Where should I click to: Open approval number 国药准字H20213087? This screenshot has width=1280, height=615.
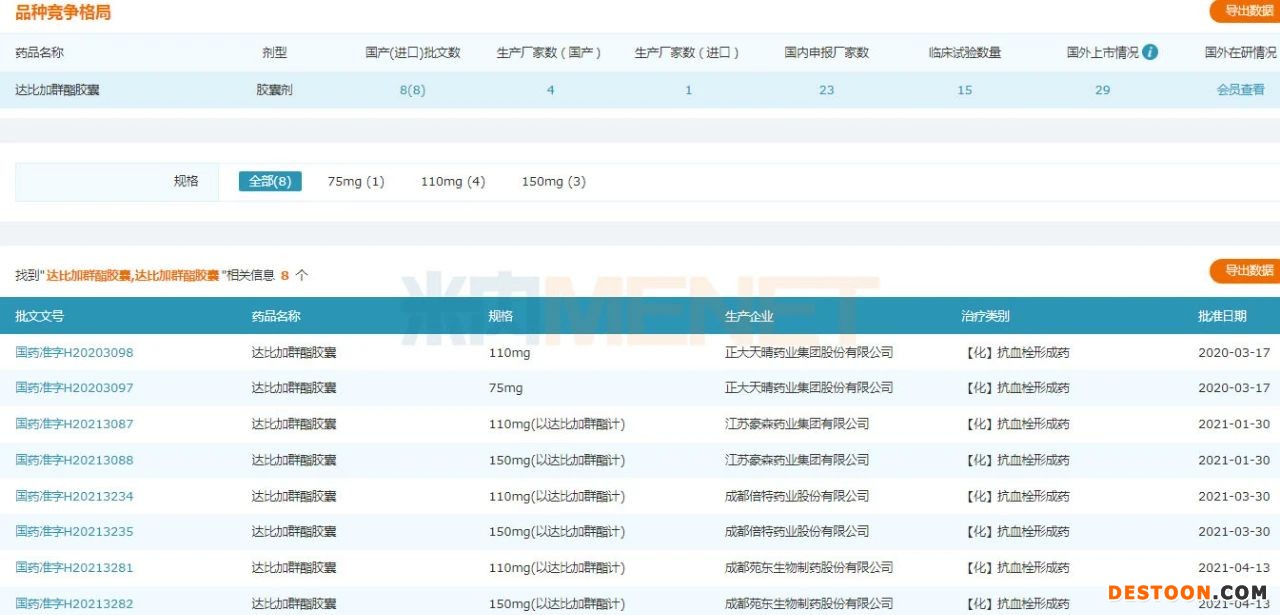(x=74, y=424)
